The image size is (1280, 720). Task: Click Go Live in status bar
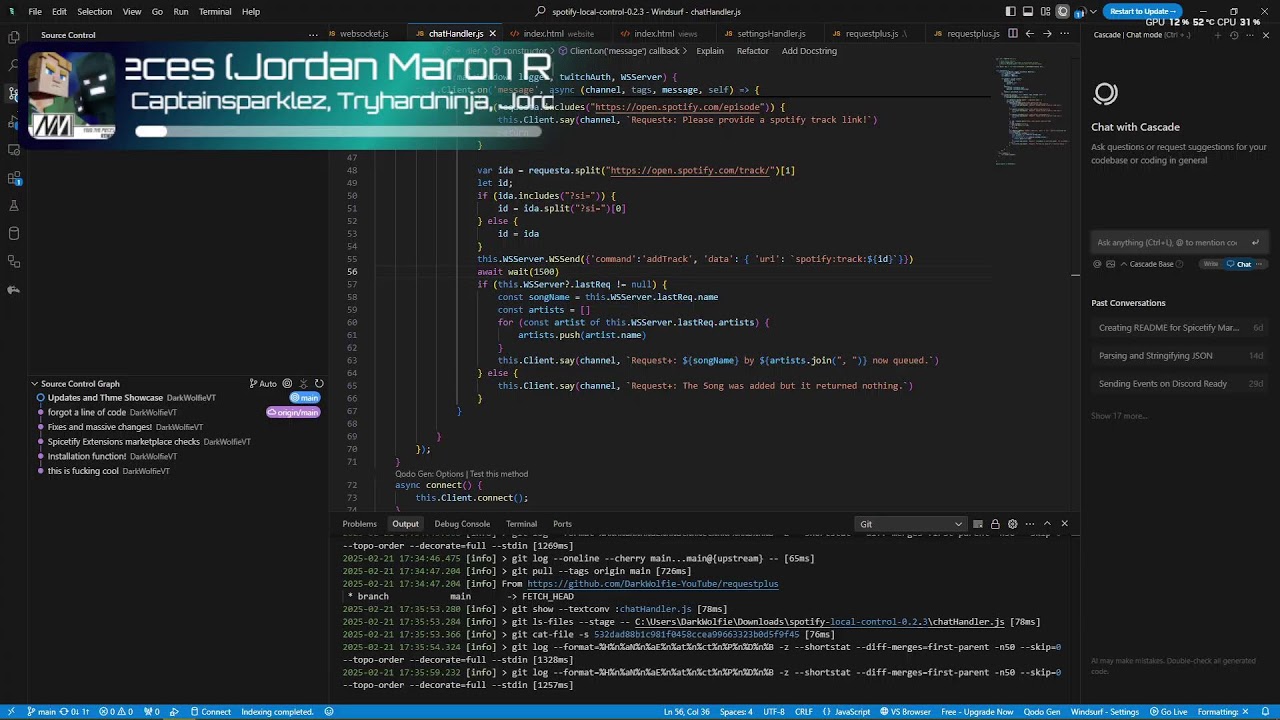(1167, 712)
